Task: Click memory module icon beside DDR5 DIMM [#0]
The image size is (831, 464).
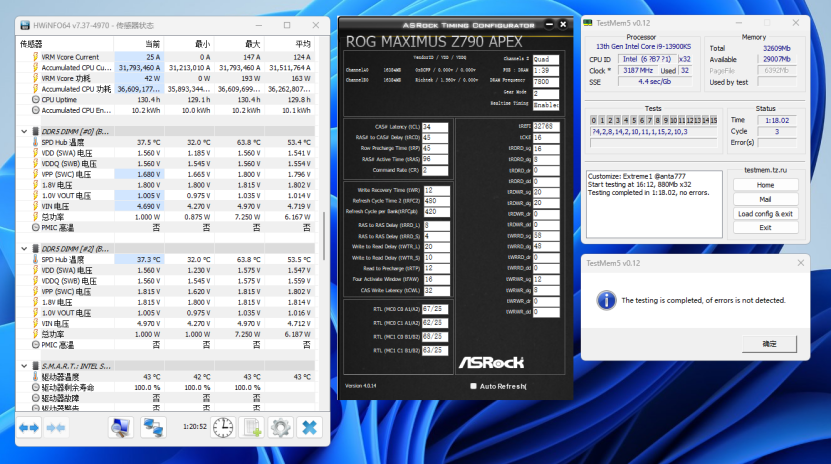Action: (36, 131)
